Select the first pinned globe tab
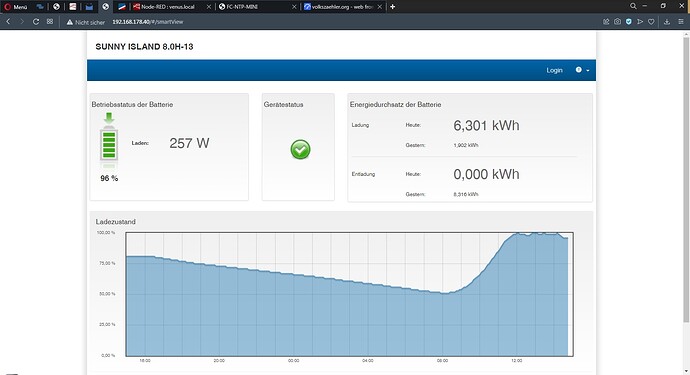Screen dimensions: 690x375 [56, 7]
